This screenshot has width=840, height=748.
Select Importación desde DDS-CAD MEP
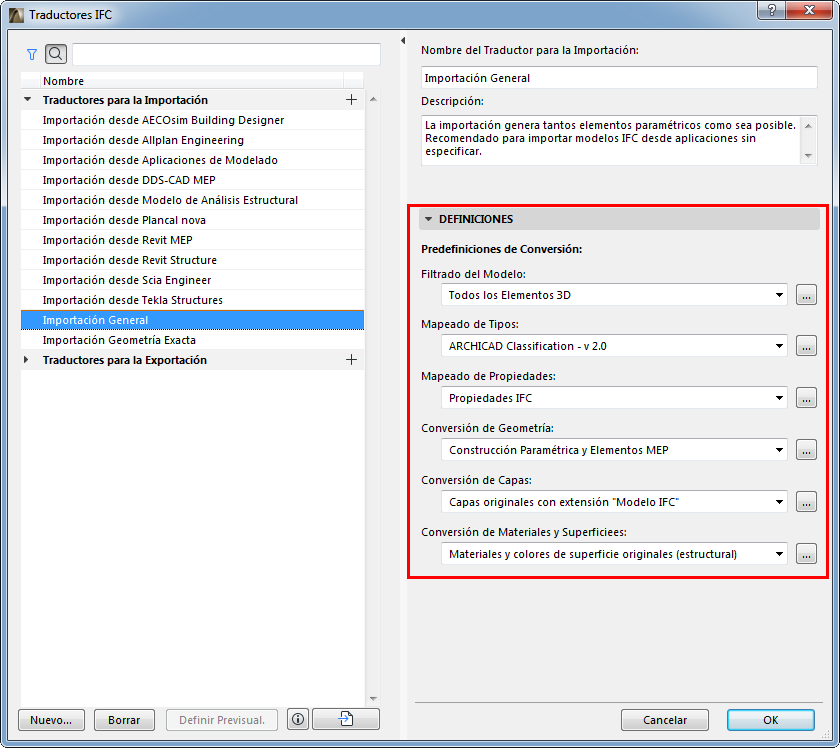pos(192,180)
